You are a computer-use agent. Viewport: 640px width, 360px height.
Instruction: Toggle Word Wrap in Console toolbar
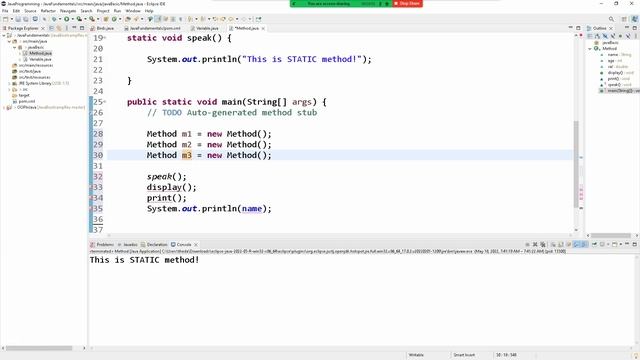click(x=569, y=244)
